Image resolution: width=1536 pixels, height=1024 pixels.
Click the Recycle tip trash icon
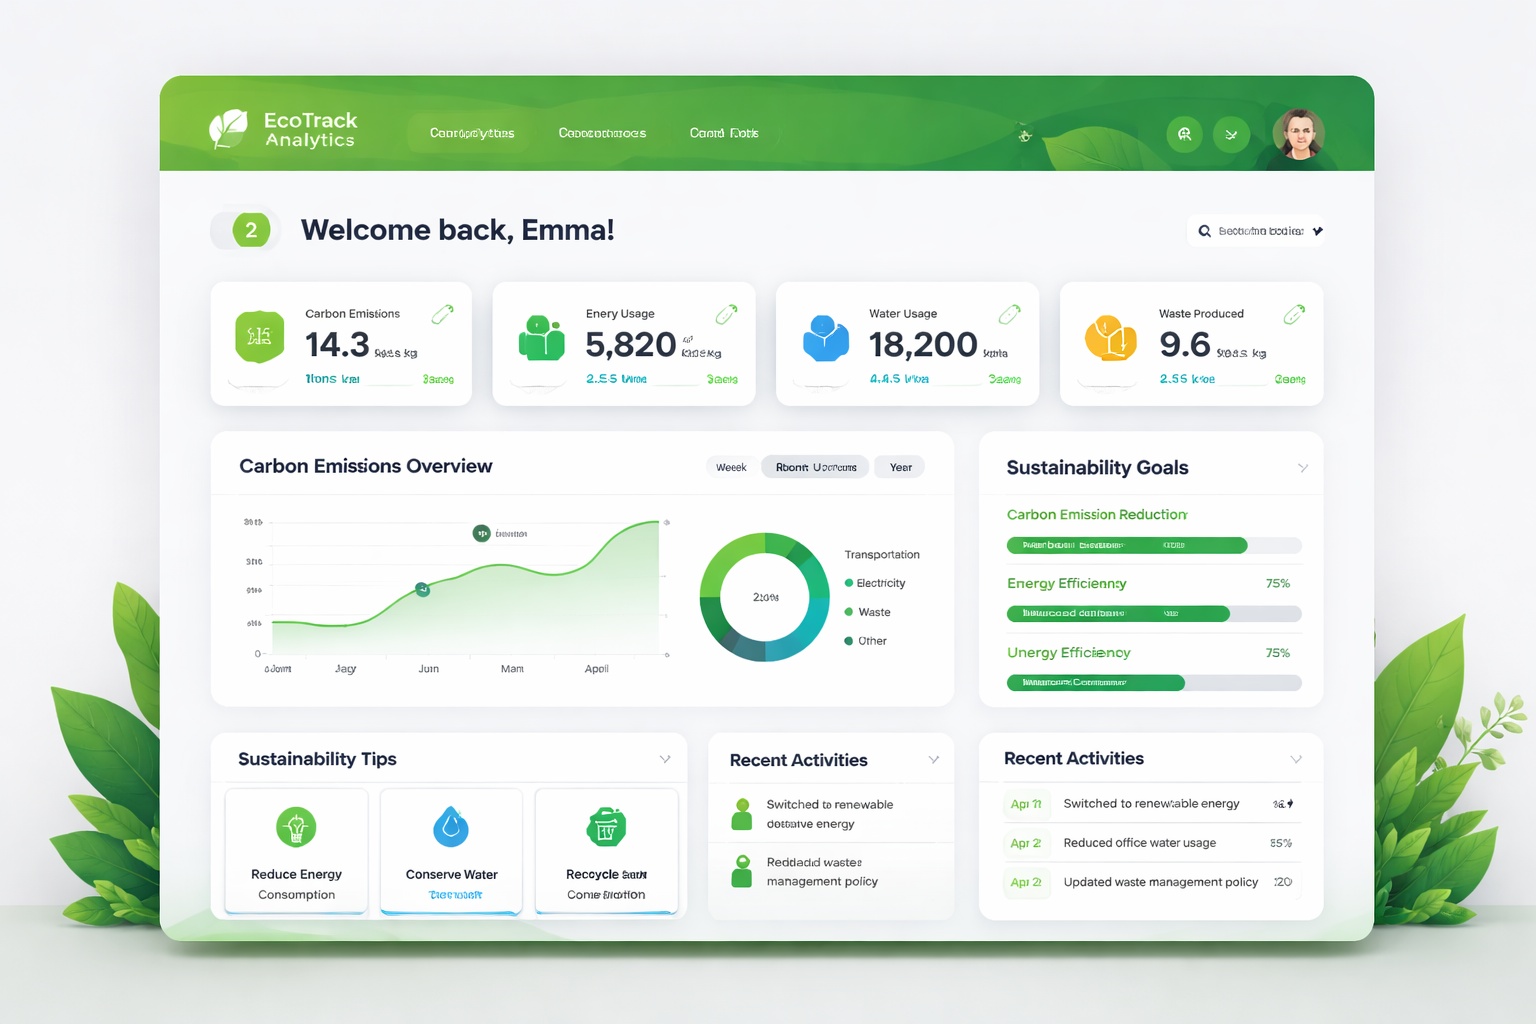pos(606,827)
